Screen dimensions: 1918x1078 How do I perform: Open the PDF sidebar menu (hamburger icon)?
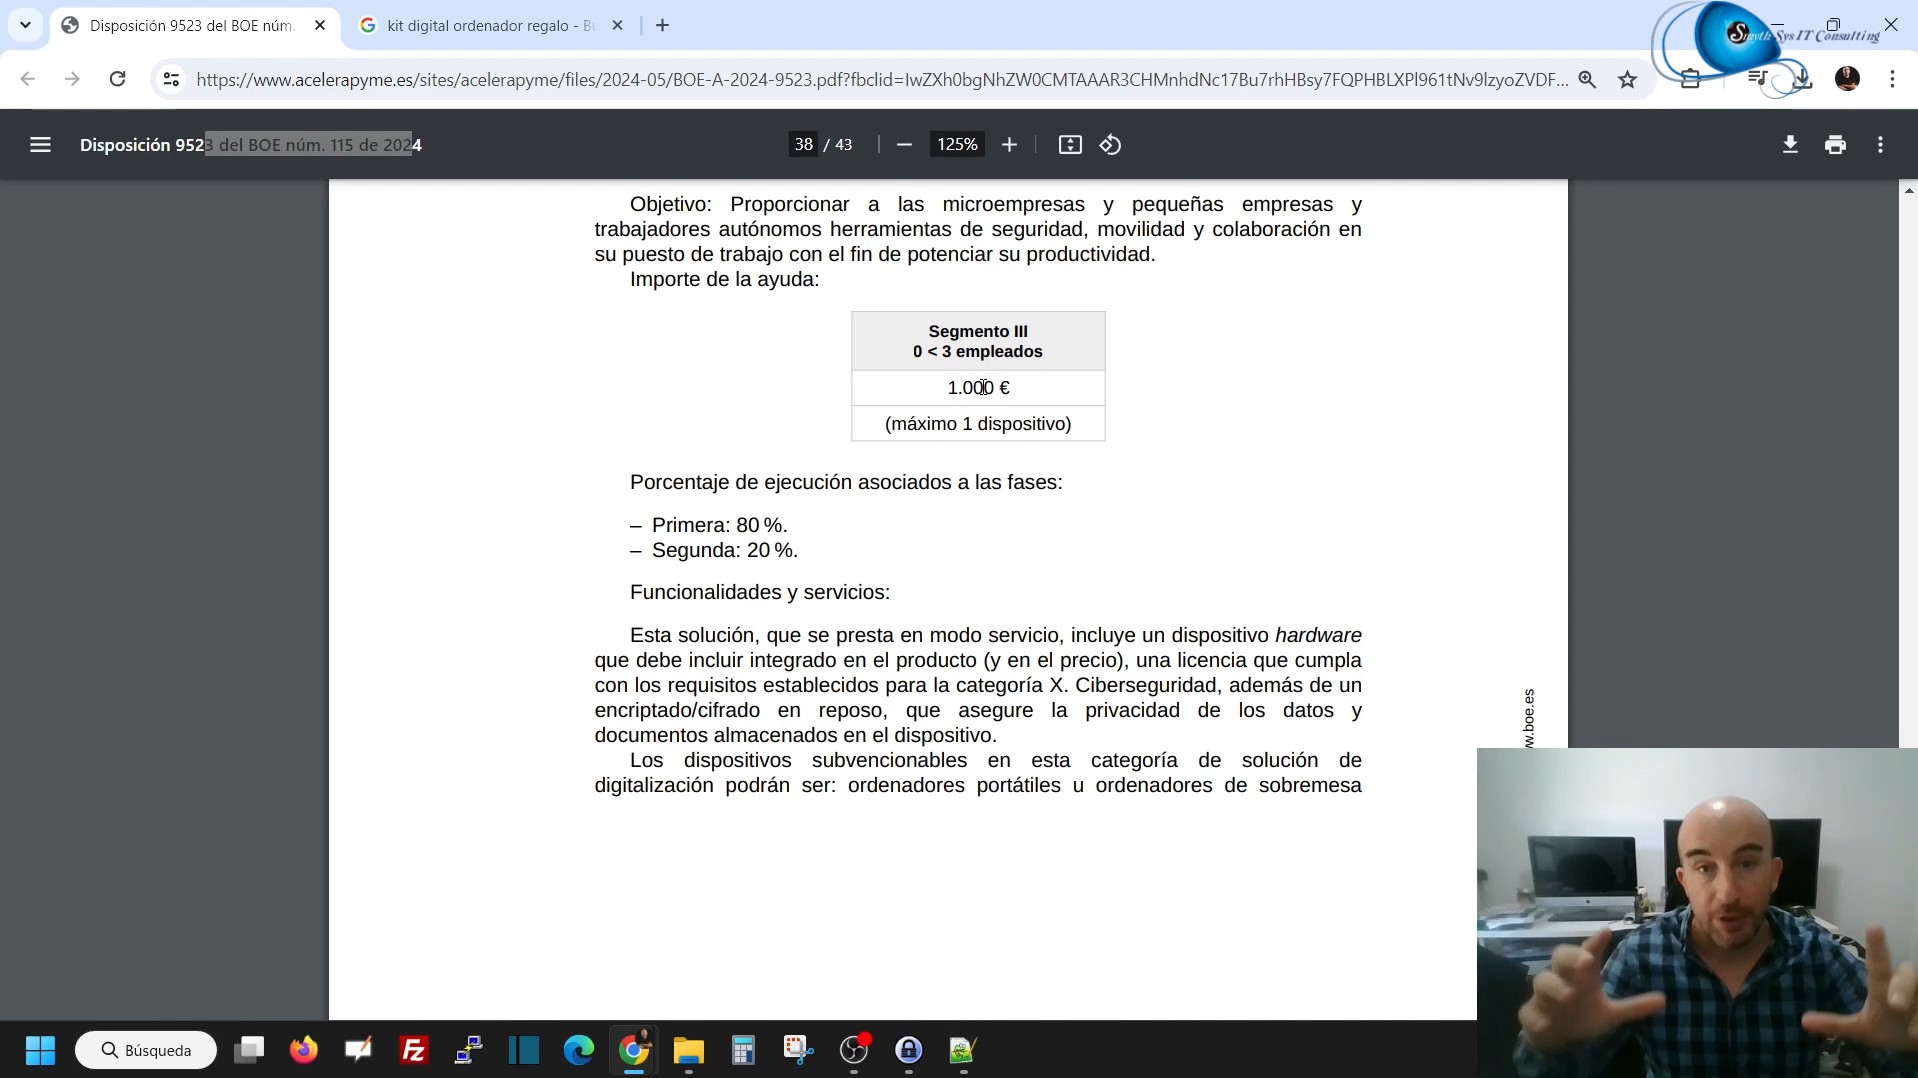(x=40, y=145)
